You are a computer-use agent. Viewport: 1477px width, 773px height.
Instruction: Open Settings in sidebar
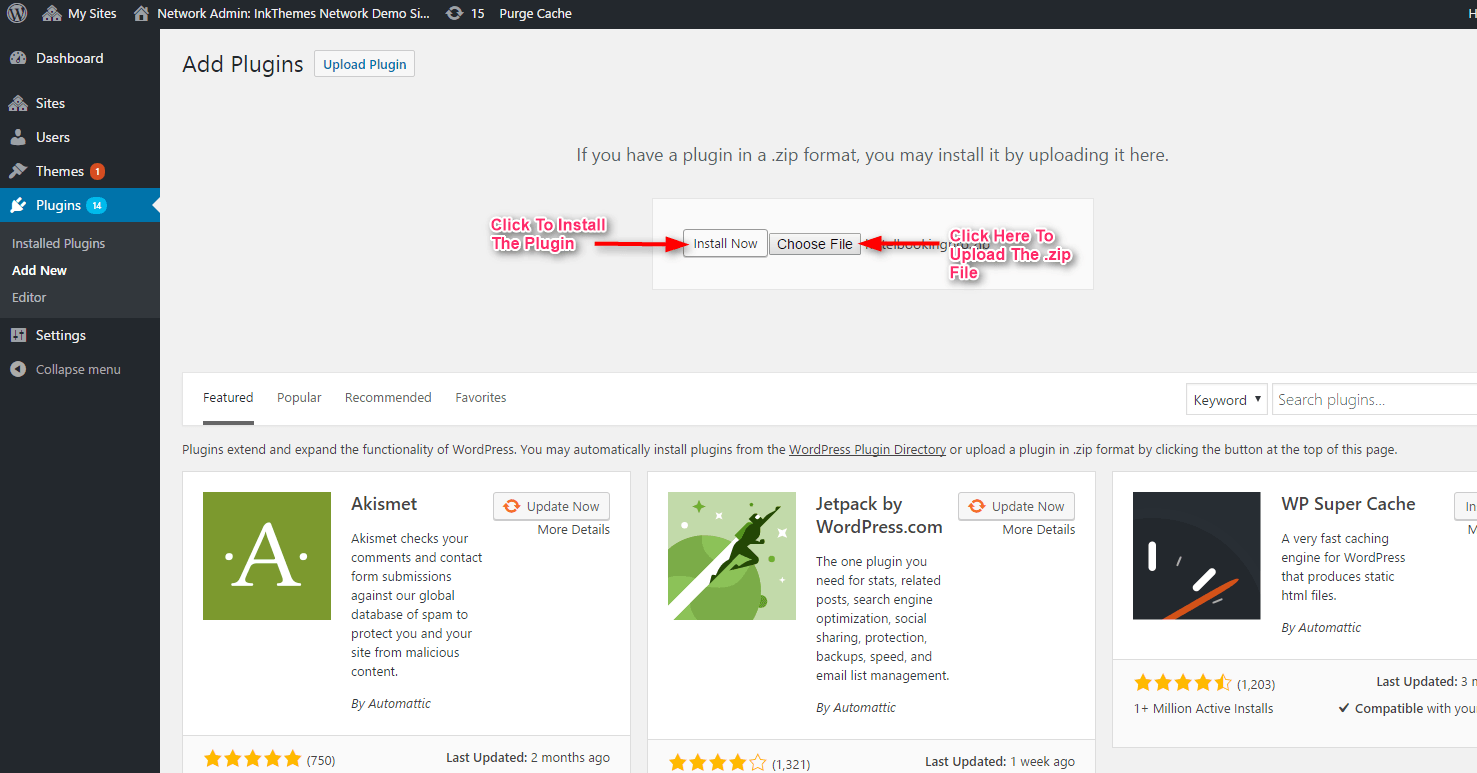61,335
